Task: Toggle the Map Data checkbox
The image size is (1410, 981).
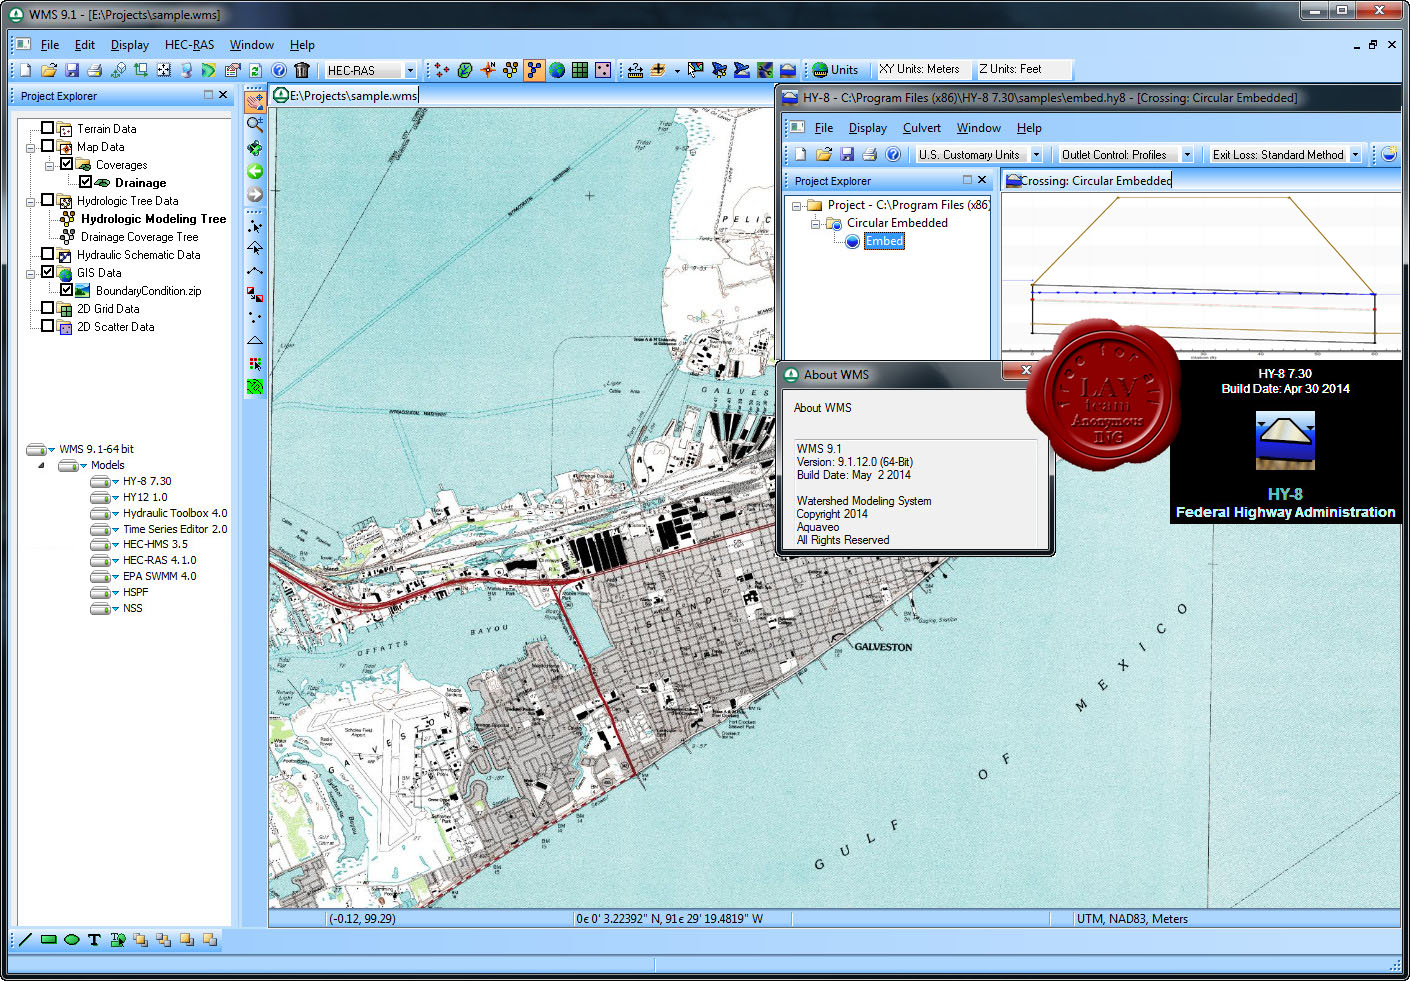Action: pyautogui.click(x=47, y=146)
